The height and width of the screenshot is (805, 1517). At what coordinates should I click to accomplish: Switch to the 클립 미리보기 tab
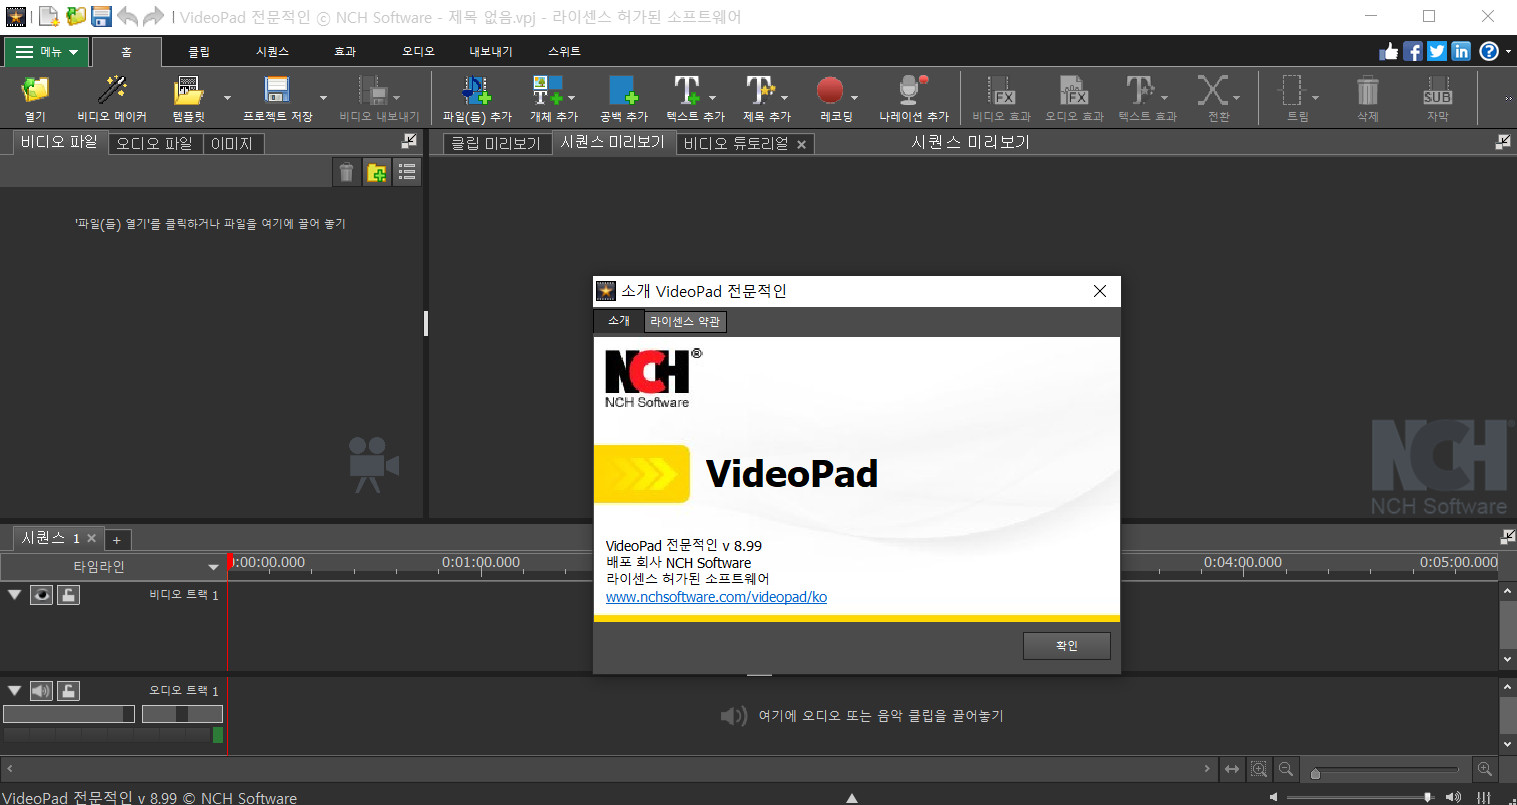coord(496,144)
